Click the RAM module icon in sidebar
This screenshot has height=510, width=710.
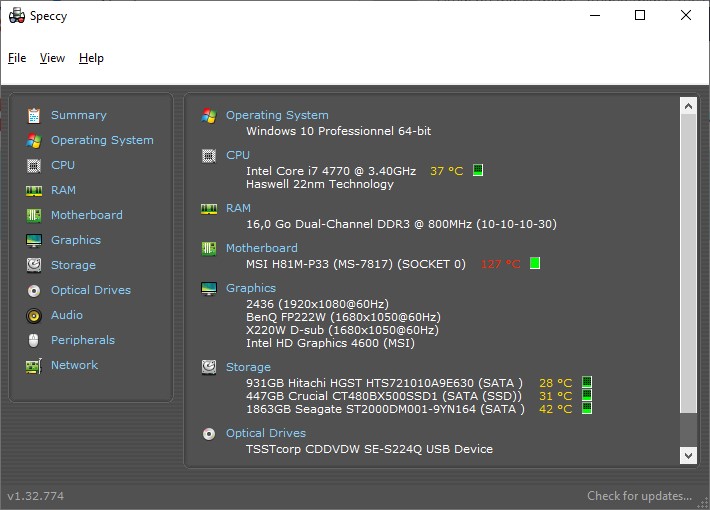[x=34, y=190]
